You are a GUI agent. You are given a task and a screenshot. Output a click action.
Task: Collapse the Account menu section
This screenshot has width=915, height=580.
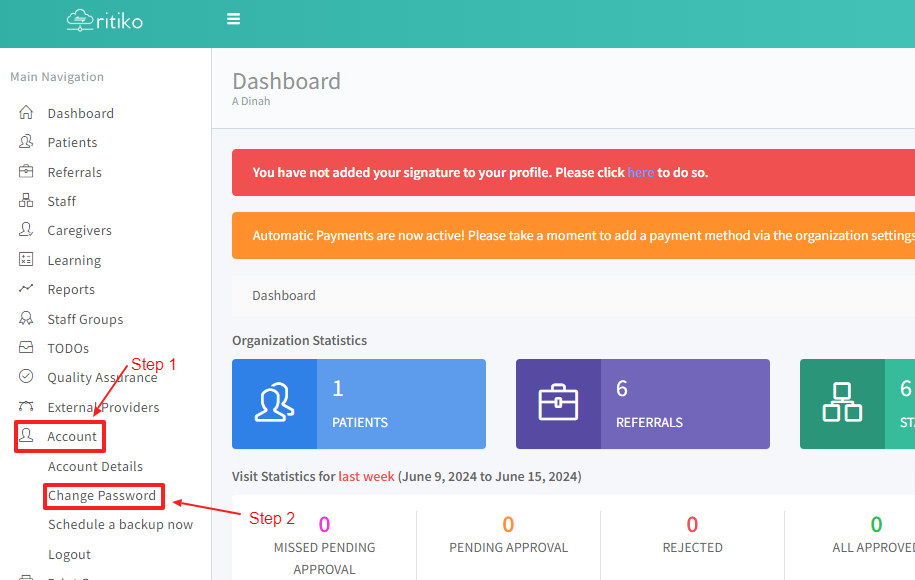[x=71, y=437]
